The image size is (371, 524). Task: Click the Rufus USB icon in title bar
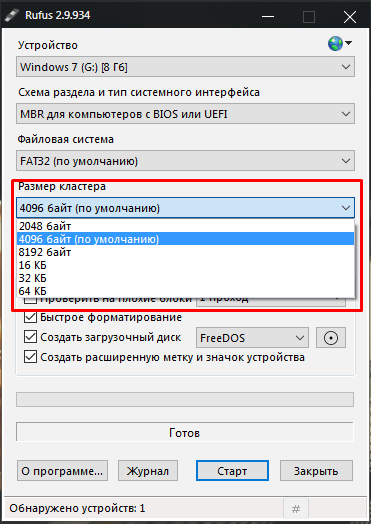12,16
